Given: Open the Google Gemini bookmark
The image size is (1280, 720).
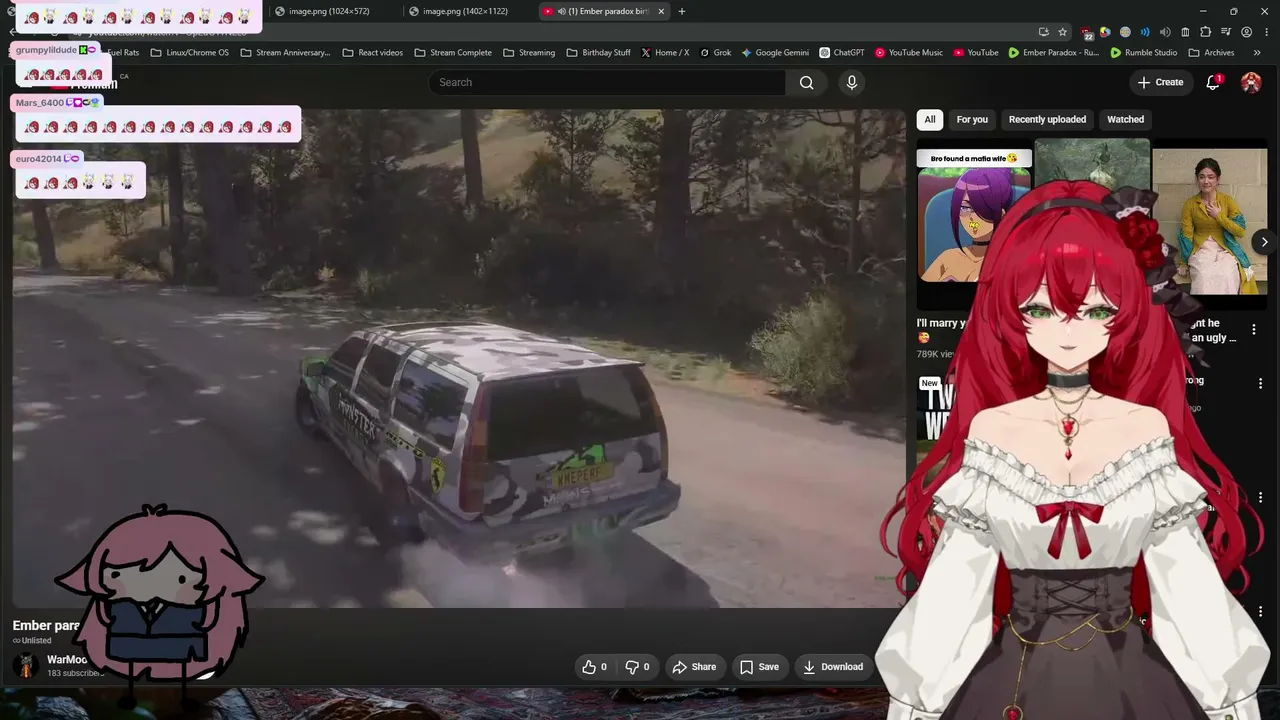Looking at the screenshot, I should click(775, 52).
